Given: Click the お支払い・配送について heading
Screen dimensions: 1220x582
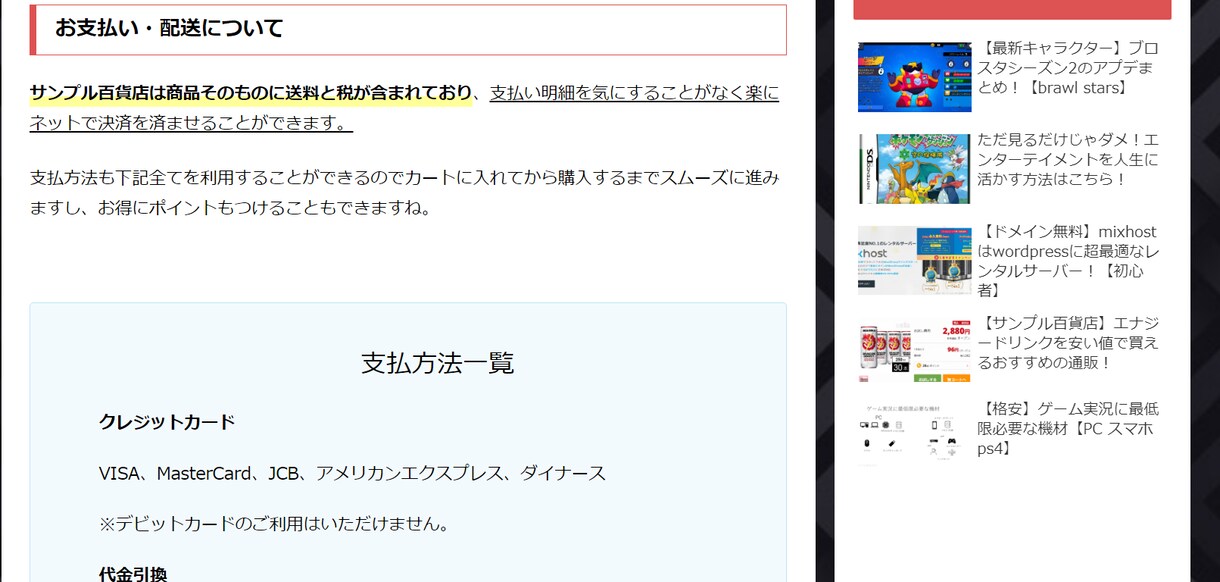Looking at the screenshot, I should click(408, 29).
